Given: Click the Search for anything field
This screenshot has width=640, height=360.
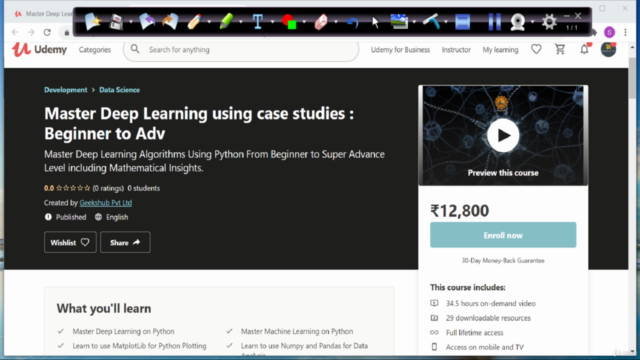Looking at the screenshot, I should point(241,50).
